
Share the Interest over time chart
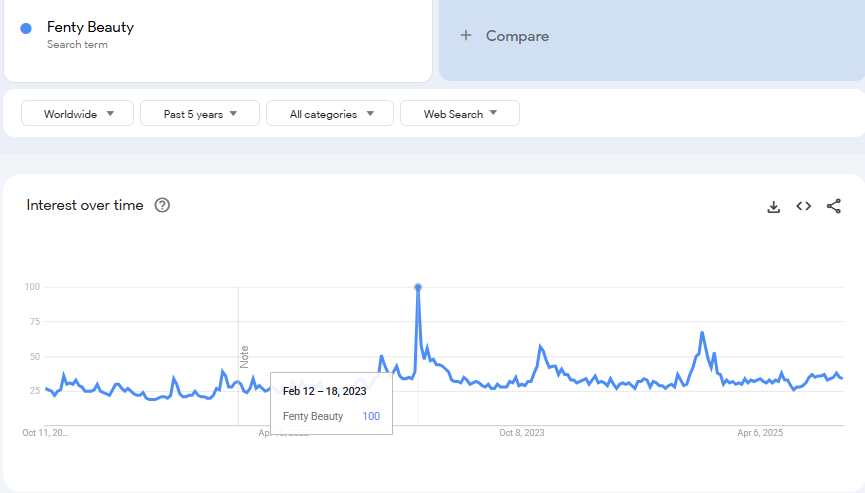(834, 206)
